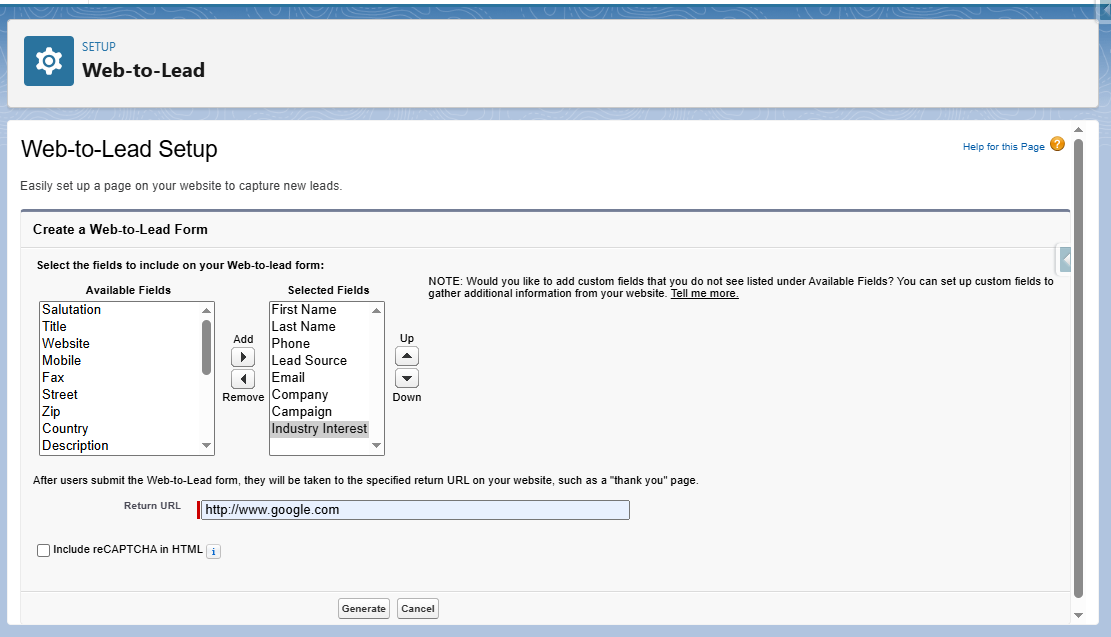This screenshot has width=1111, height=637.
Task: Click the Return URL input field
Action: pos(415,510)
